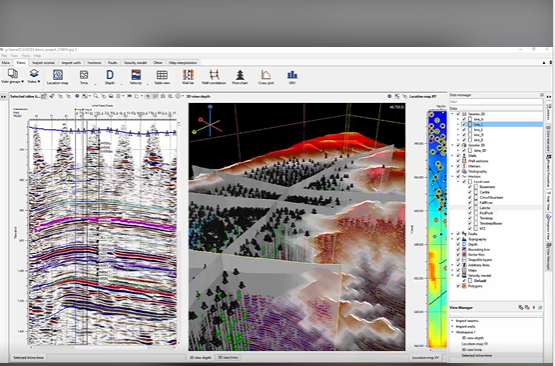
Task: Switch to the Horizons ribbon tab
Action: point(94,63)
